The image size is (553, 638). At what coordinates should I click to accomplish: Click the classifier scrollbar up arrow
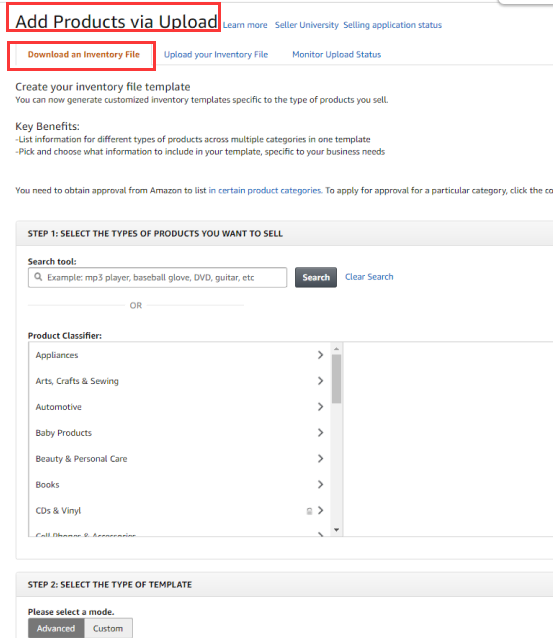coord(336,349)
